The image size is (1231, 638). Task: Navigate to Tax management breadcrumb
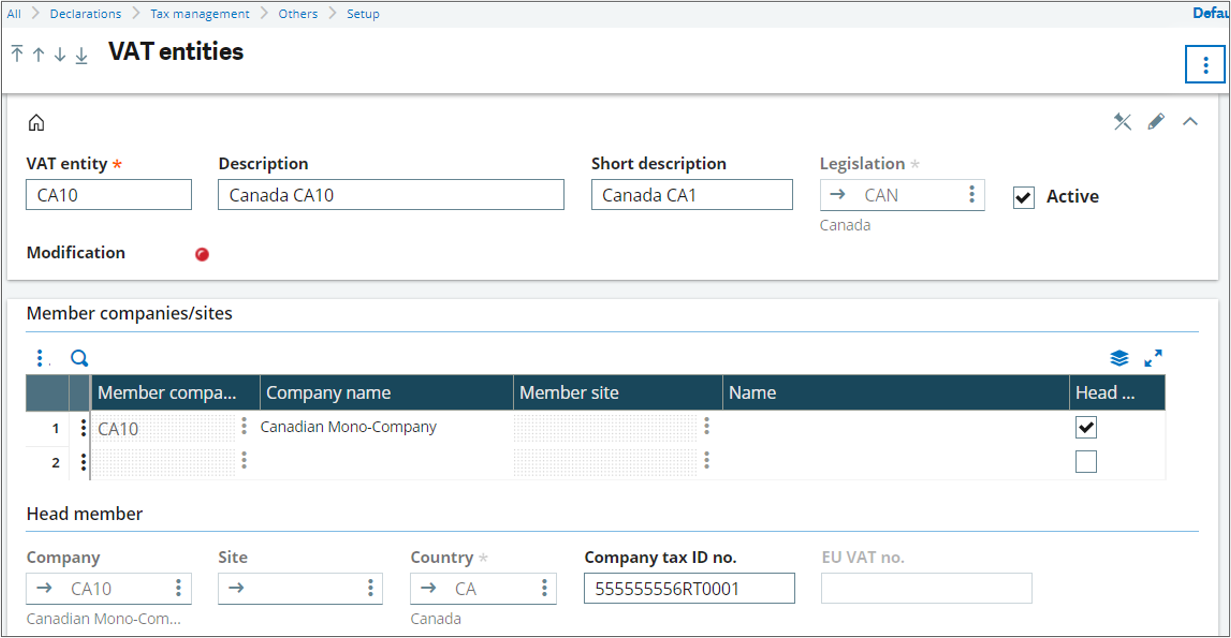[200, 14]
